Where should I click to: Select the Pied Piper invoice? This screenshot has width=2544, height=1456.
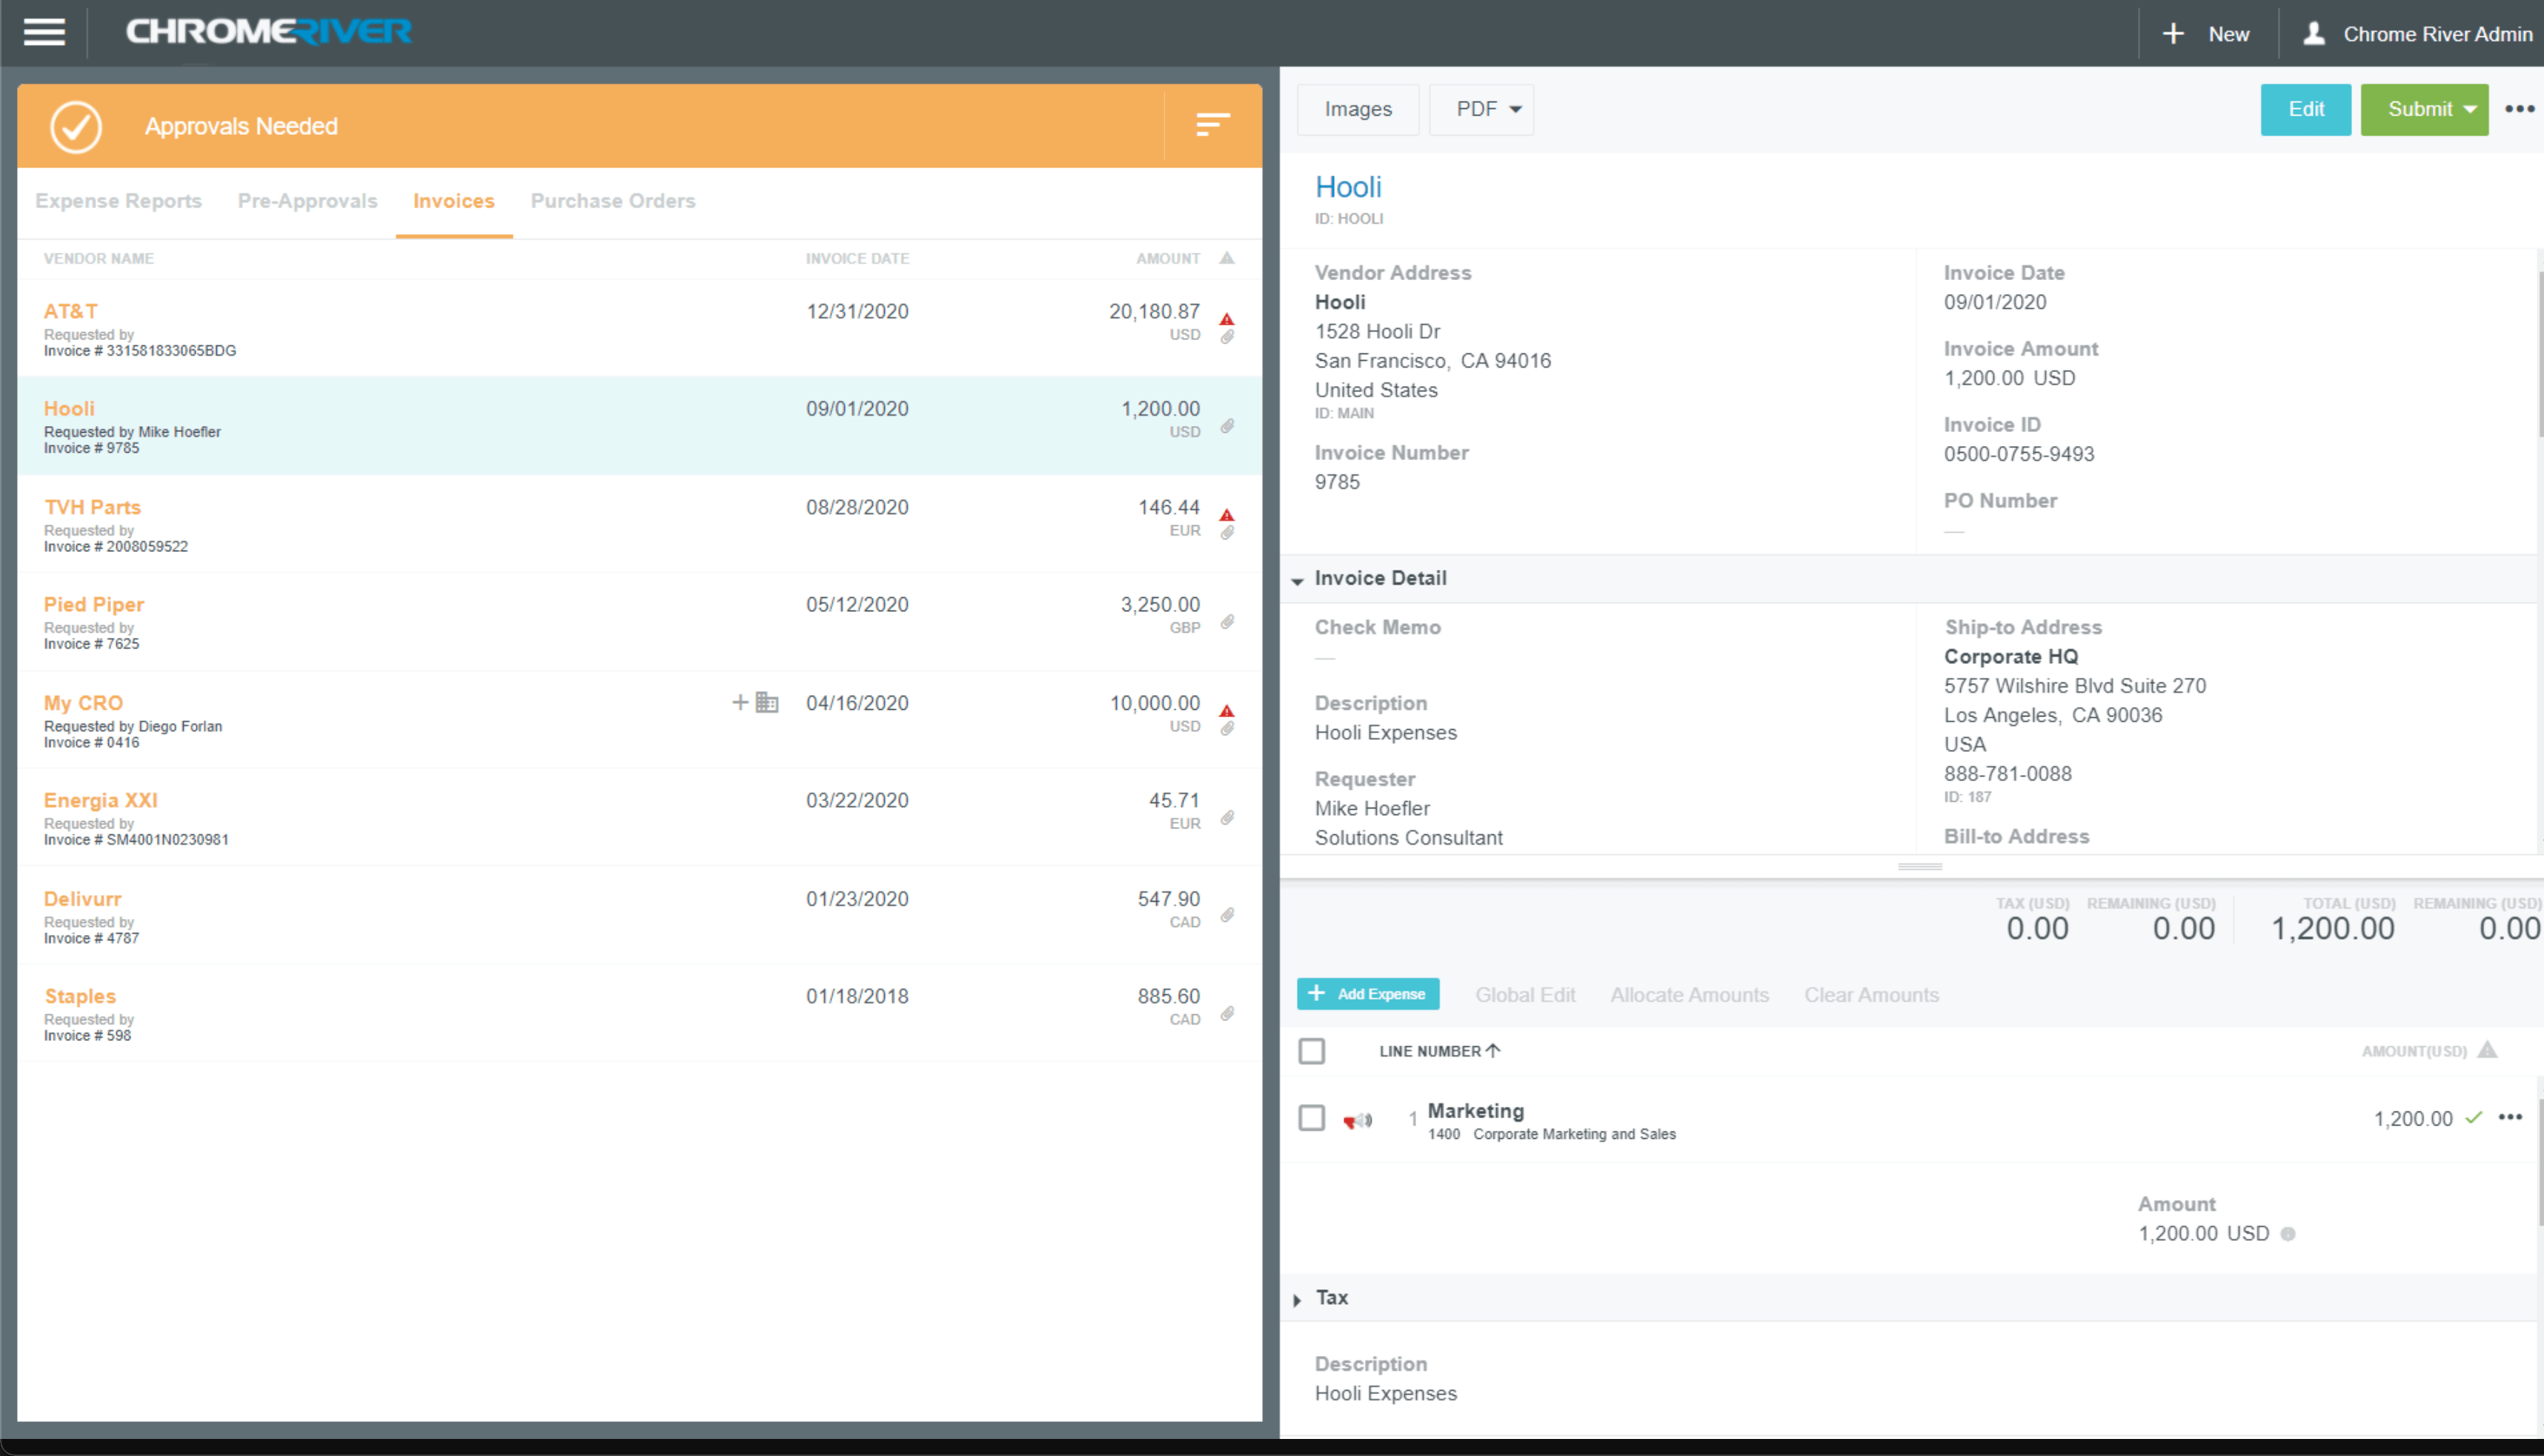[639, 621]
